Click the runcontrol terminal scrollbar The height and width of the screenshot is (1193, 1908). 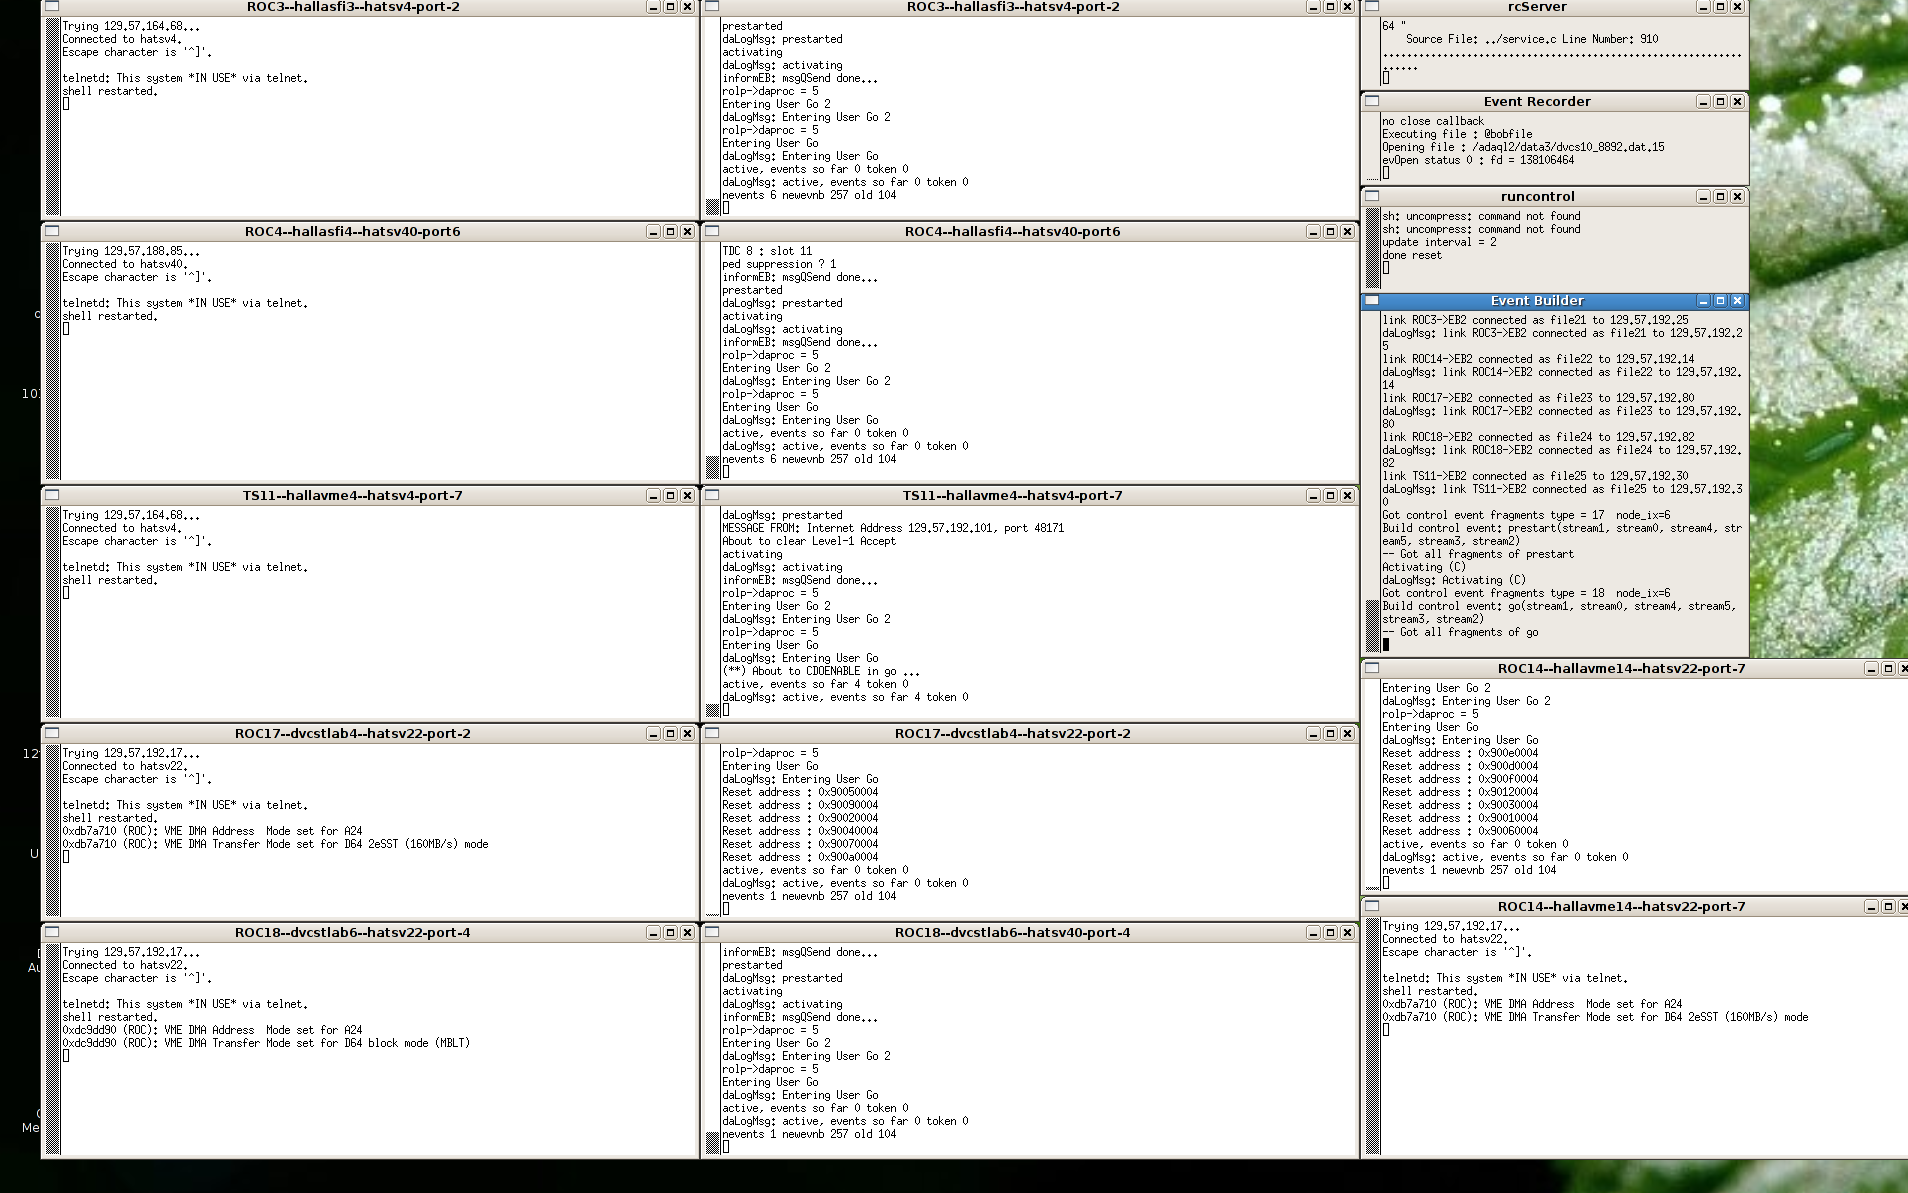click(1373, 248)
